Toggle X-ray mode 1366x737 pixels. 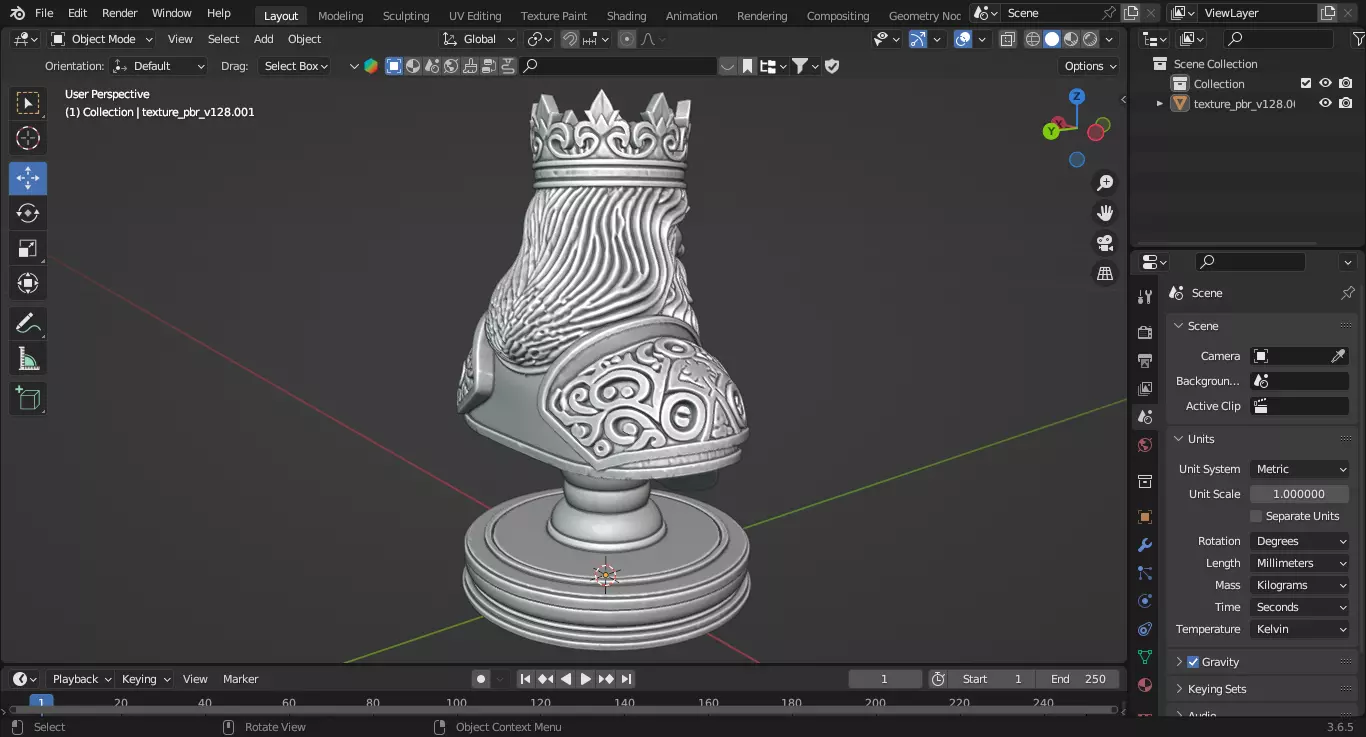(1007, 39)
